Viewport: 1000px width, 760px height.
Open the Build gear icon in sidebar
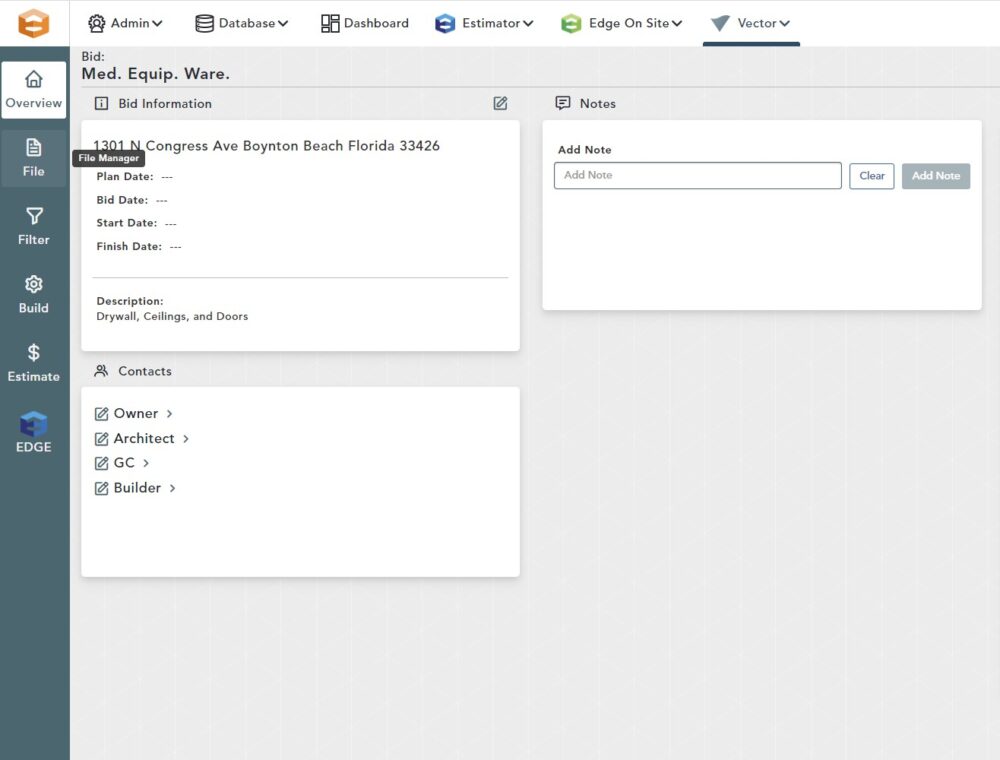(34, 284)
